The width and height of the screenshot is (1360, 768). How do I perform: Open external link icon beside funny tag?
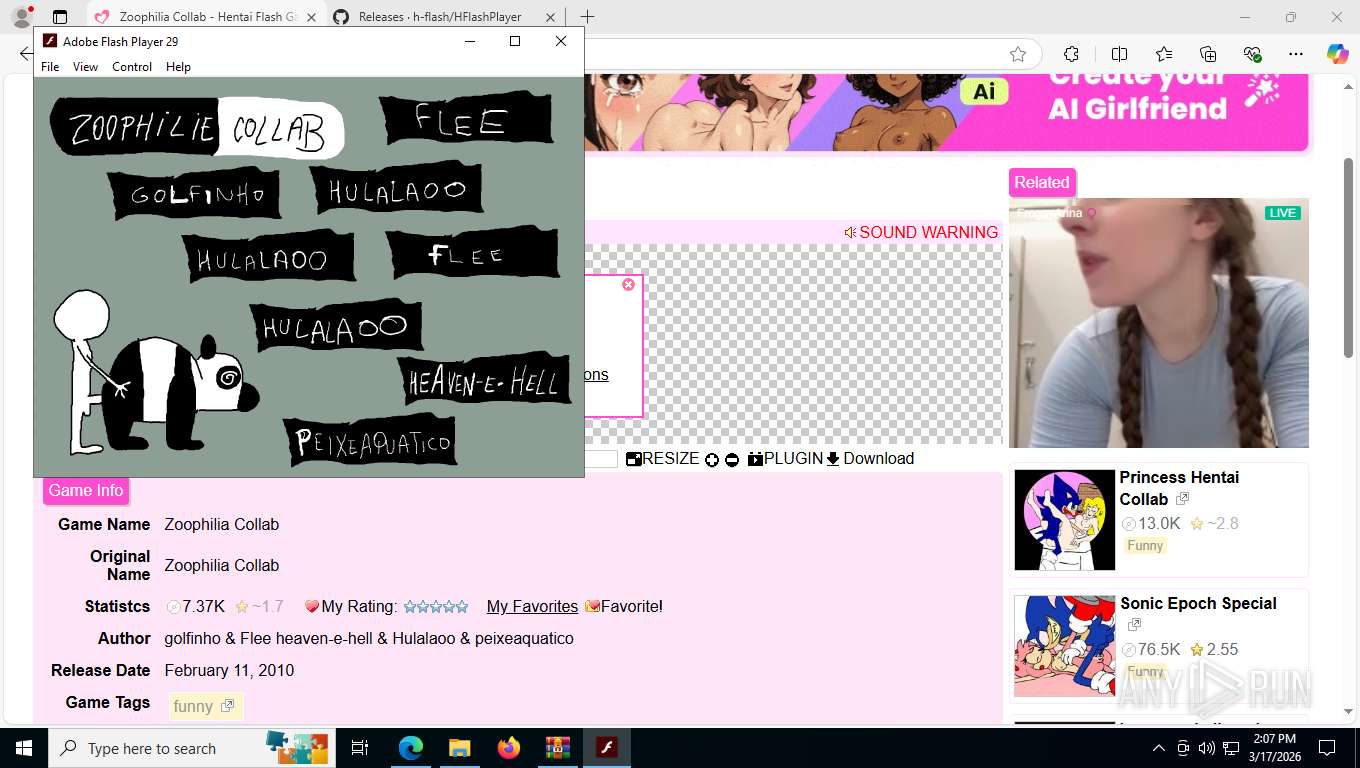(227, 706)
